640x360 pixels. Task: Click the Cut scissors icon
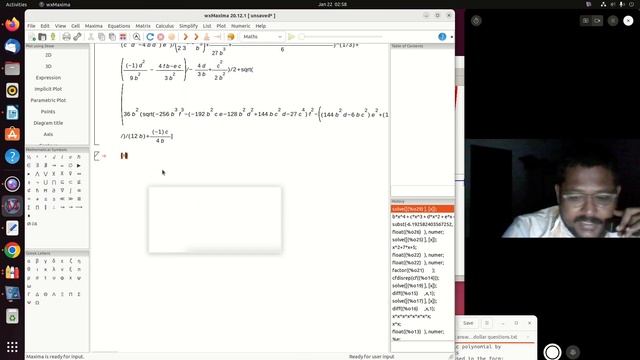[x=91, y=37]
